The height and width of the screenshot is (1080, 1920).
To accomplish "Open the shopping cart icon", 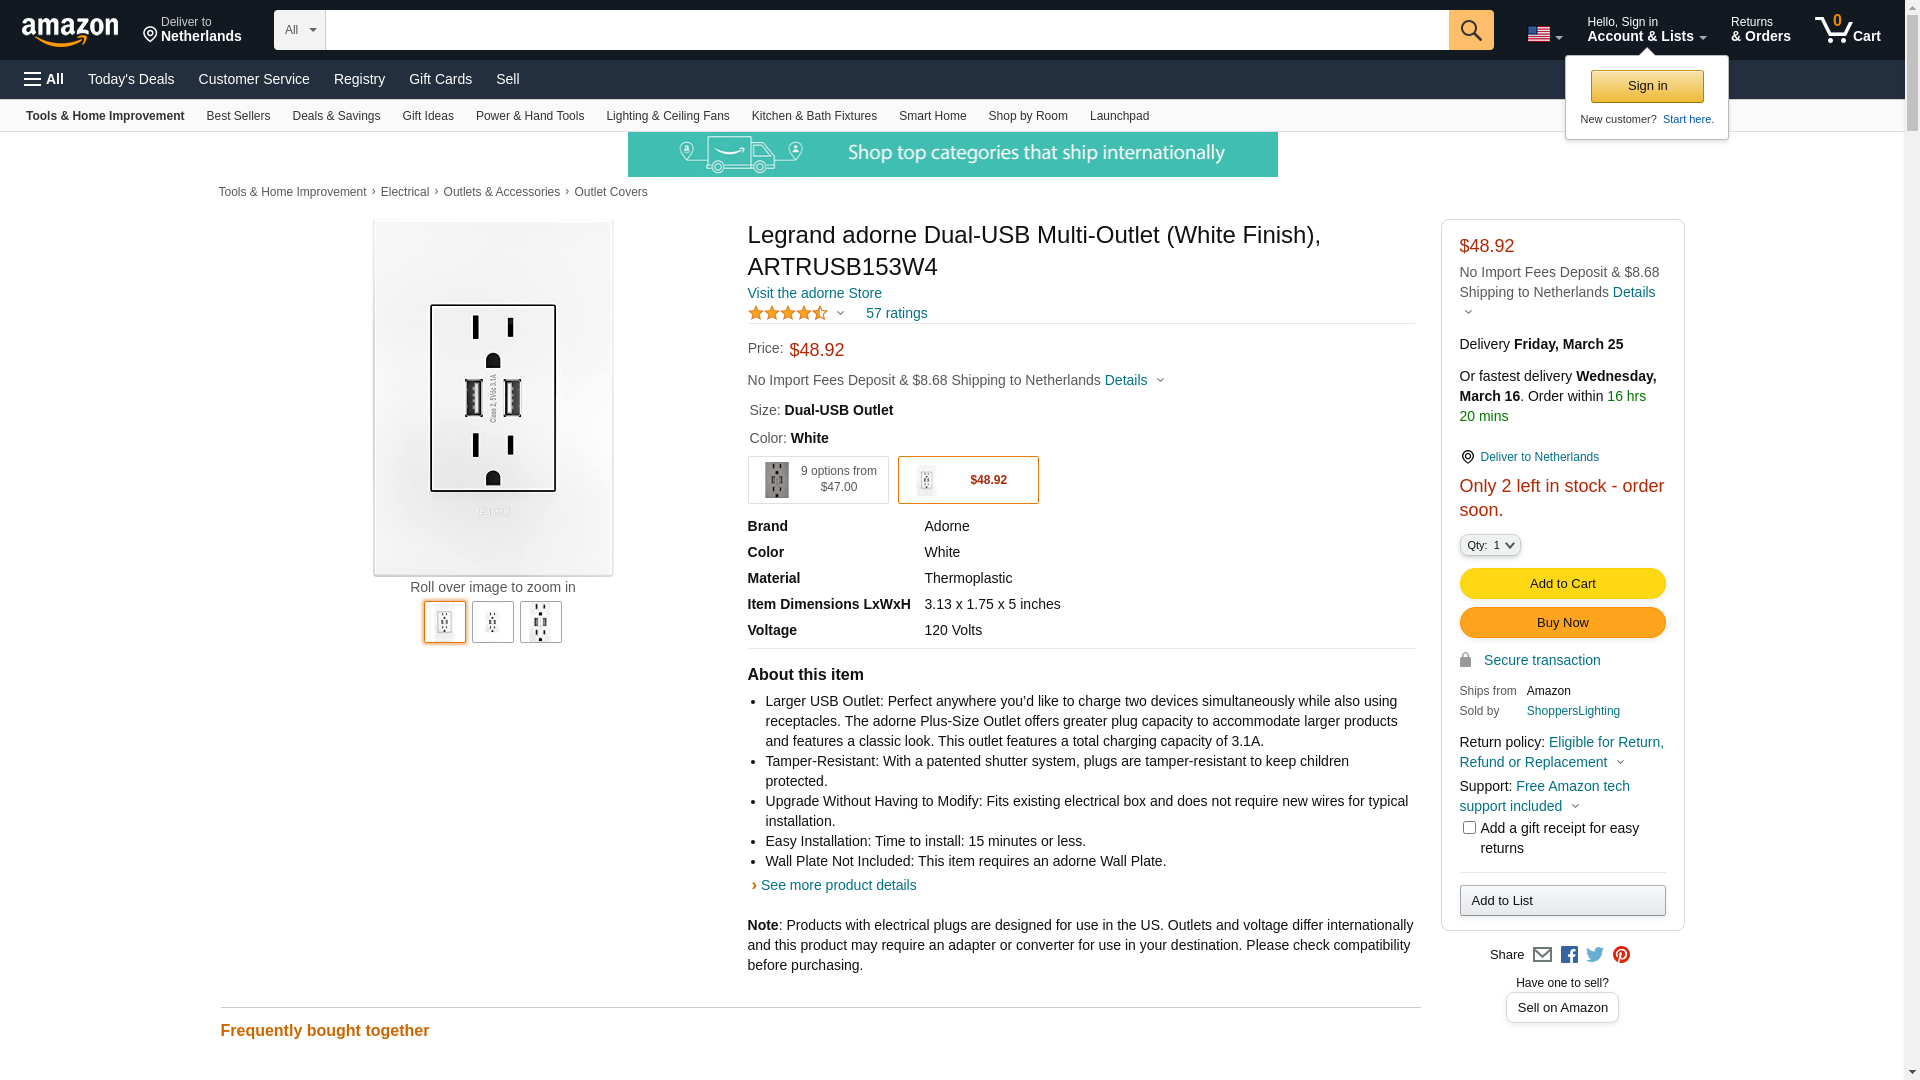I will 1847,30.
